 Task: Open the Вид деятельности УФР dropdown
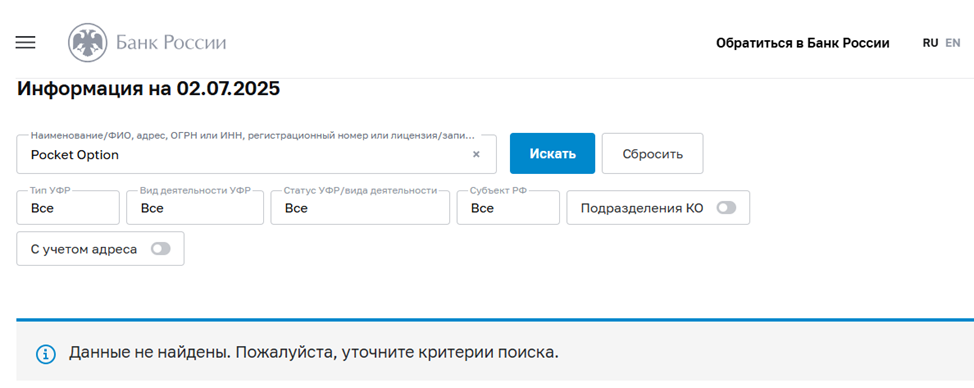(195, 207)
